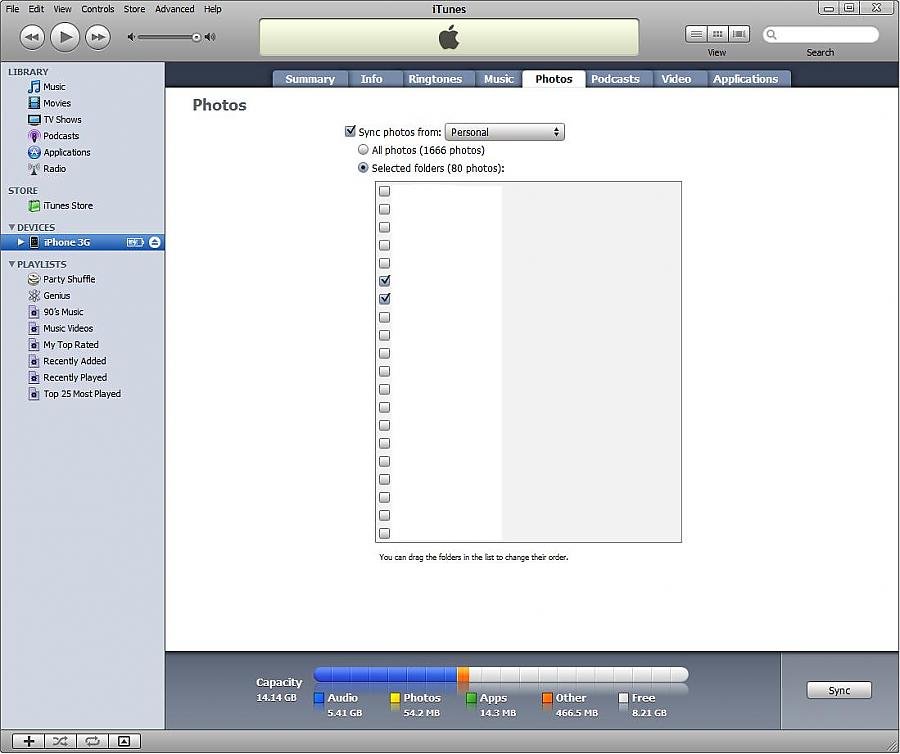Screen dimensions: 900x754
Task: Check the last folder checkbox in list
Action: [x=385, y=533]
